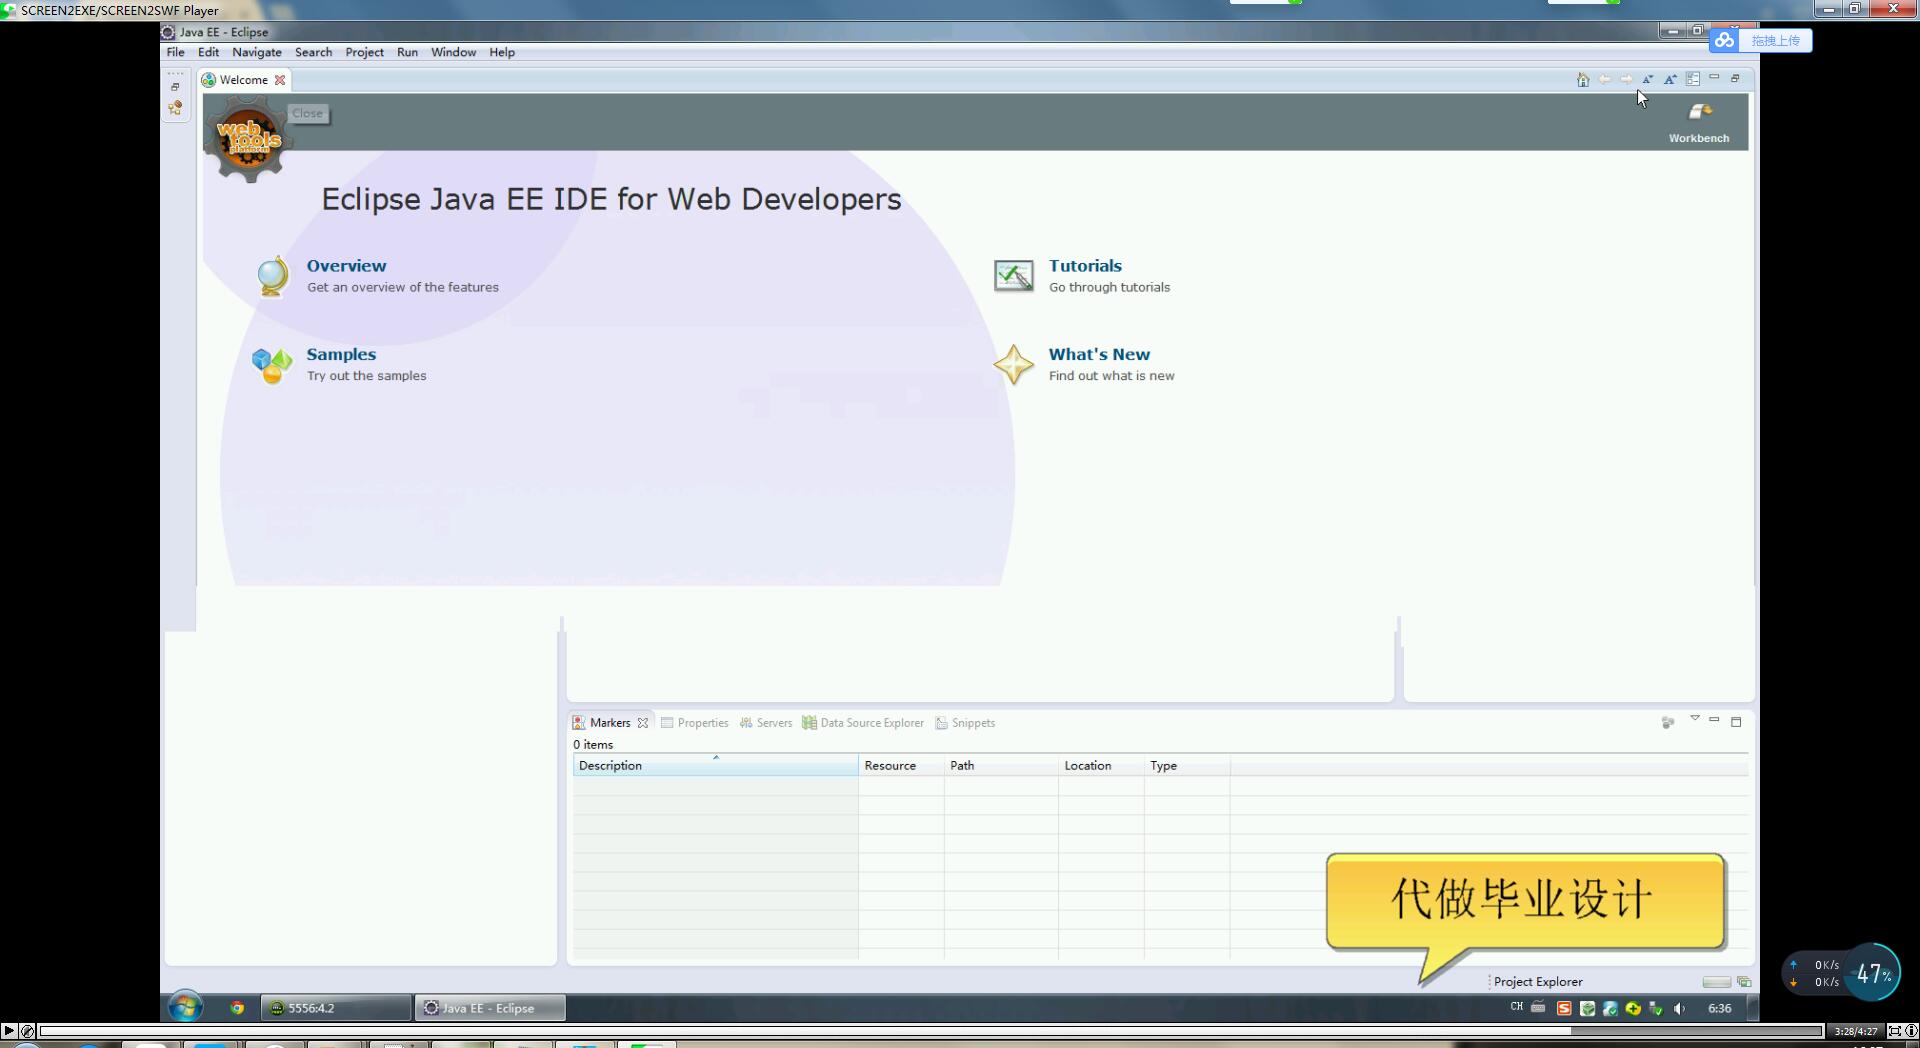
Task: Open the Markers view menu dropdown
Action: coord(1694,719)
